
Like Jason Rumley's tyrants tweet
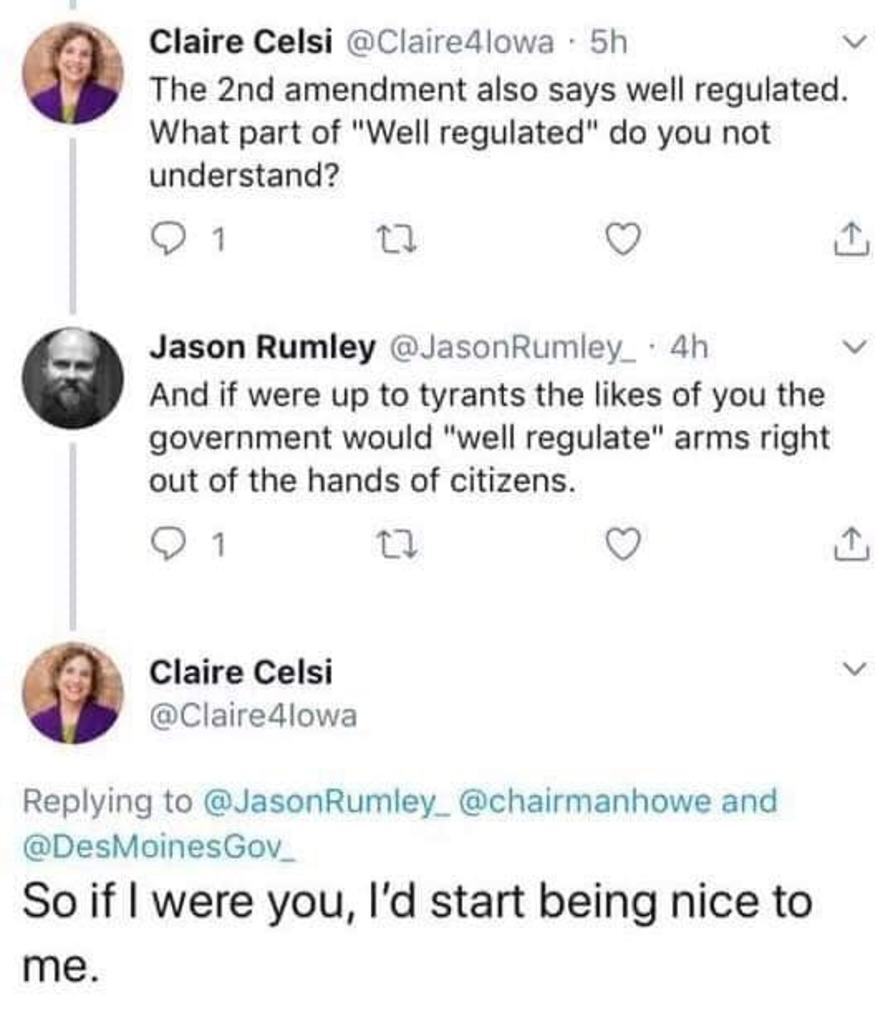622,543
